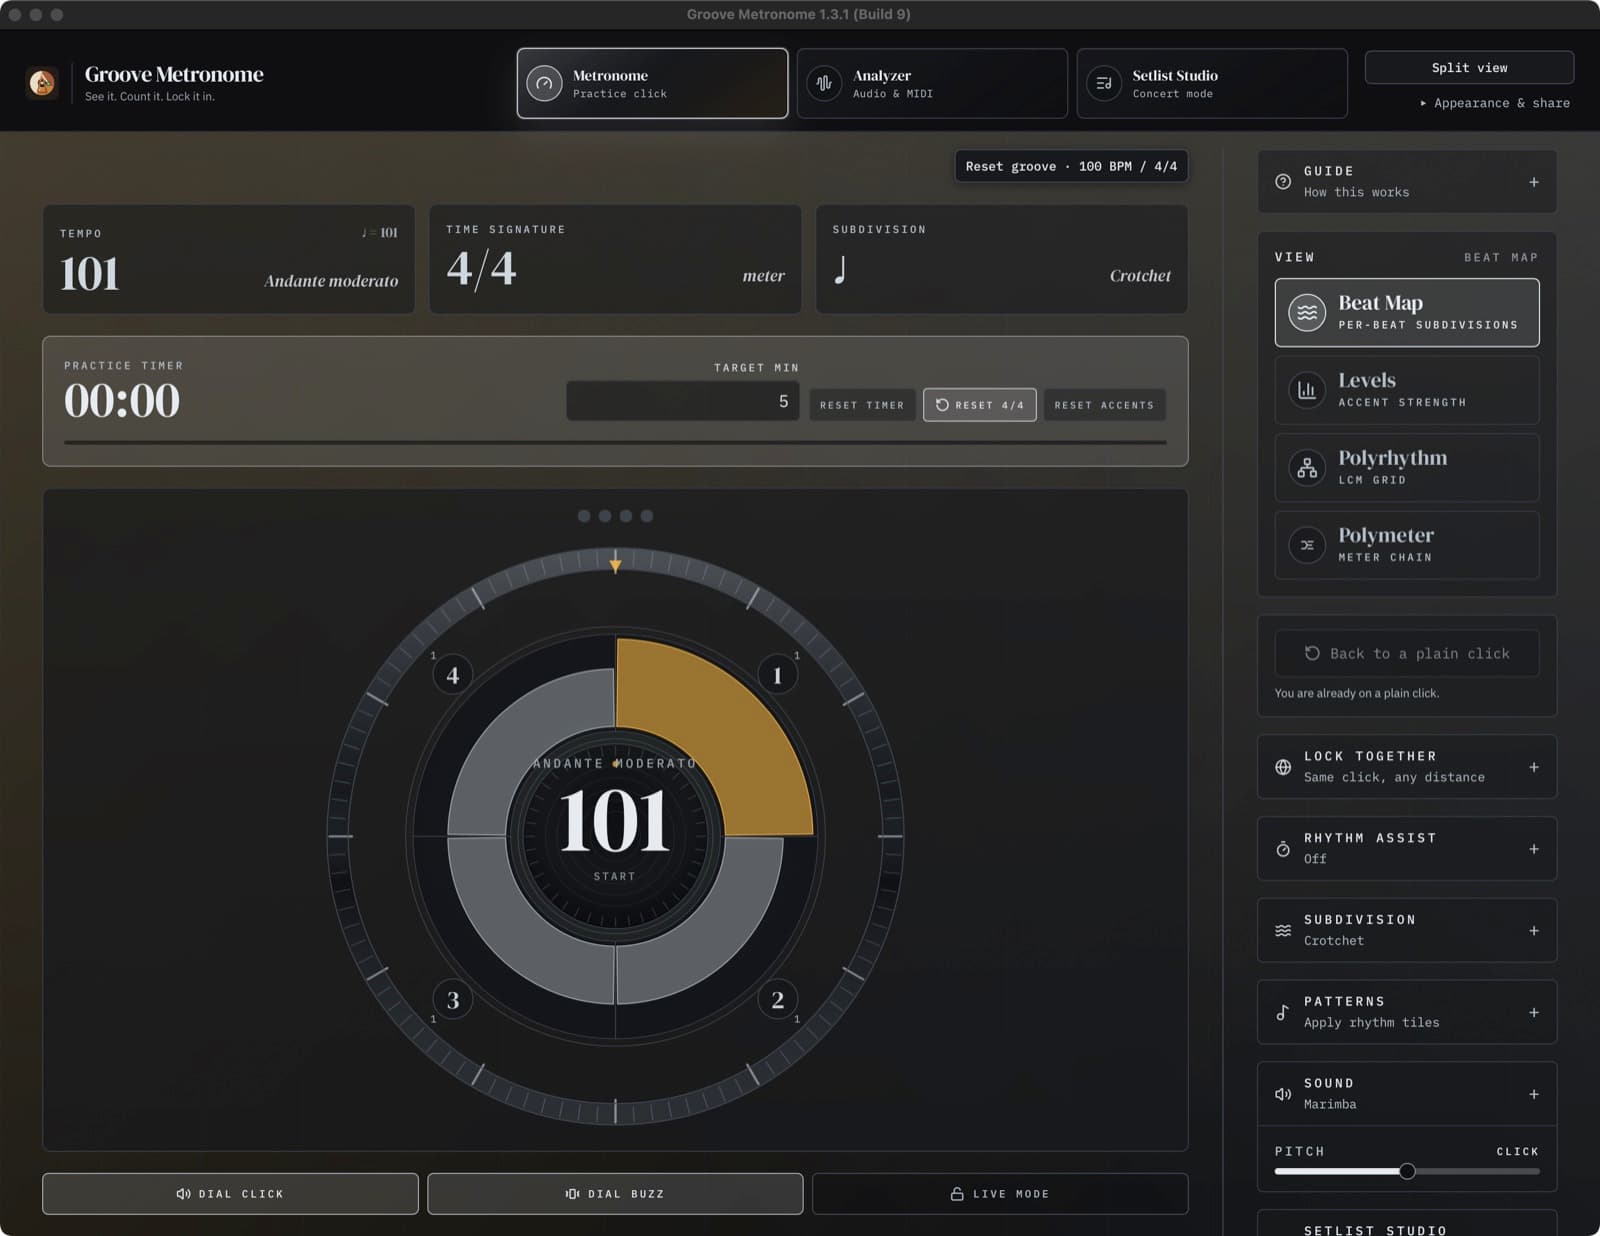Expand the Patterns section
This screenshot has height=1236, width=1600.
[x=1407, y=1012]
